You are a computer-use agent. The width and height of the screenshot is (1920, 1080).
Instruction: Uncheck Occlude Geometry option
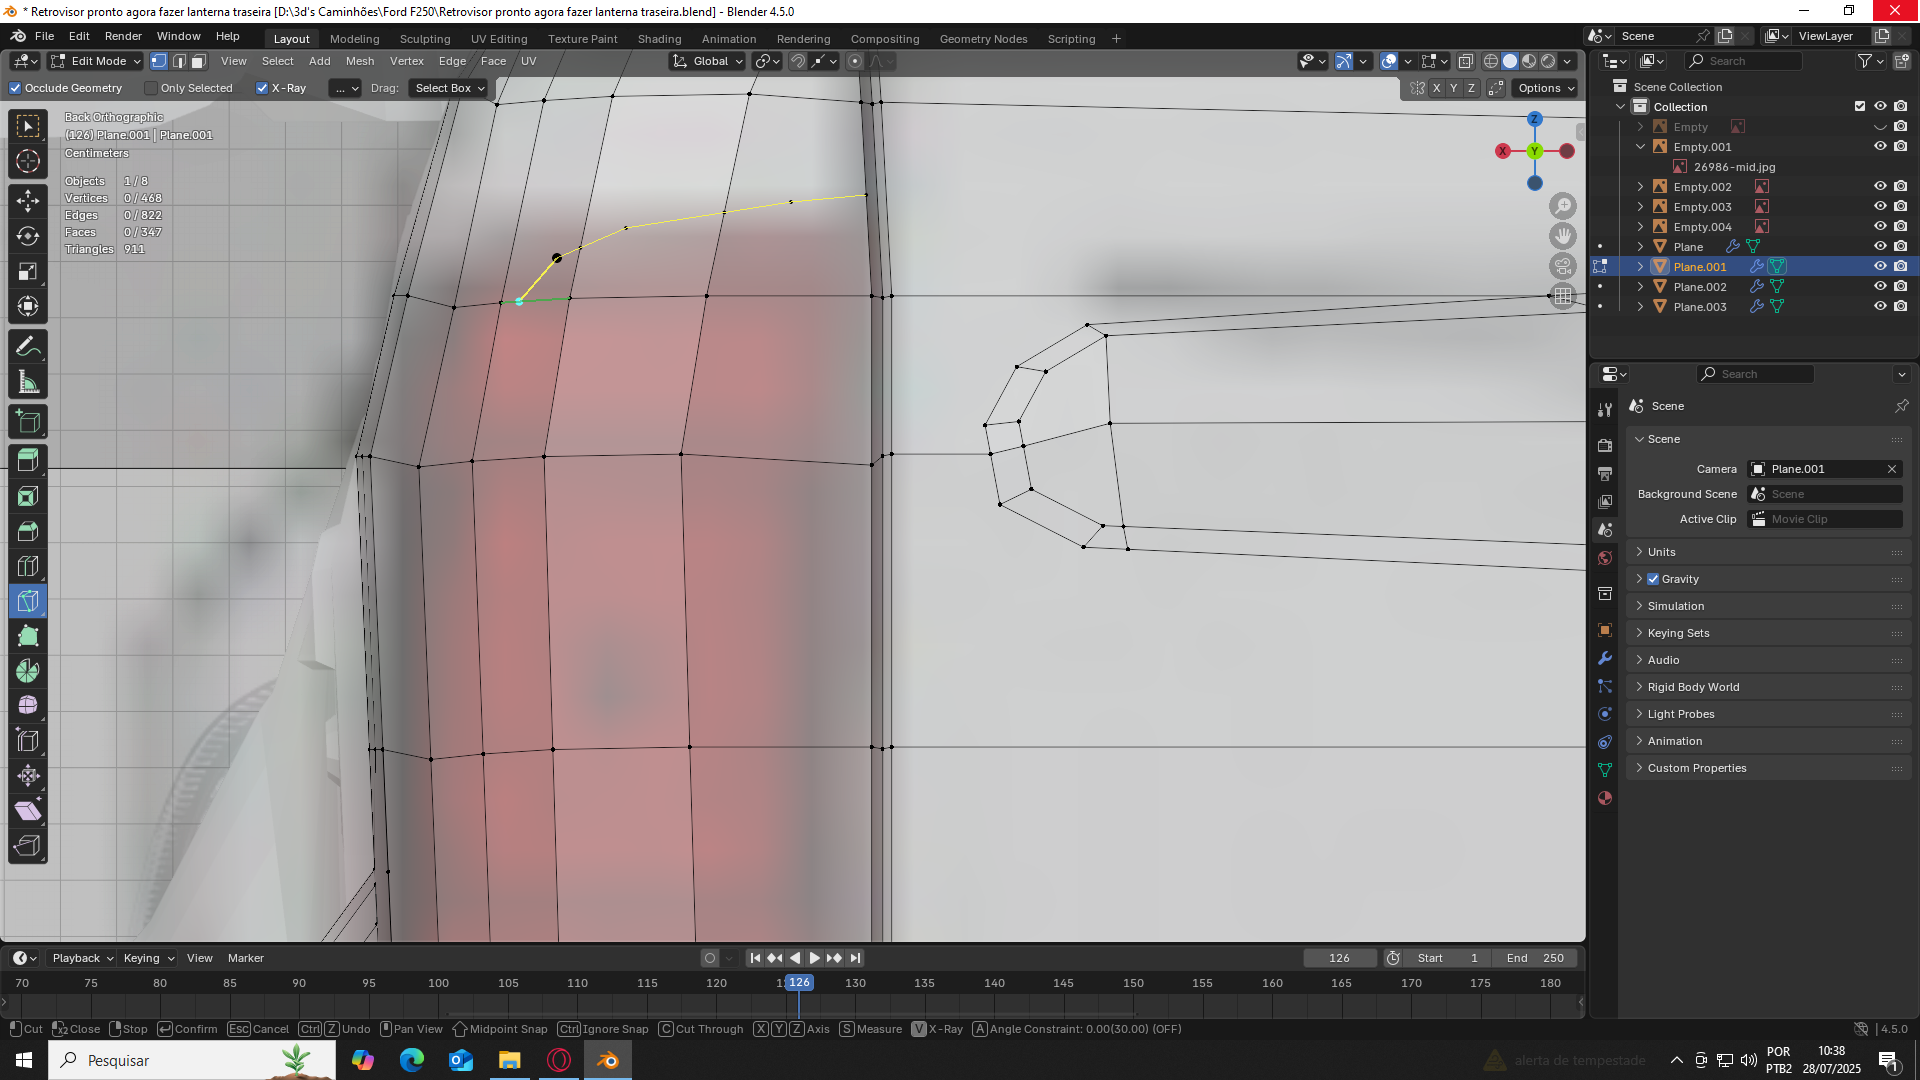pos(15,88)
